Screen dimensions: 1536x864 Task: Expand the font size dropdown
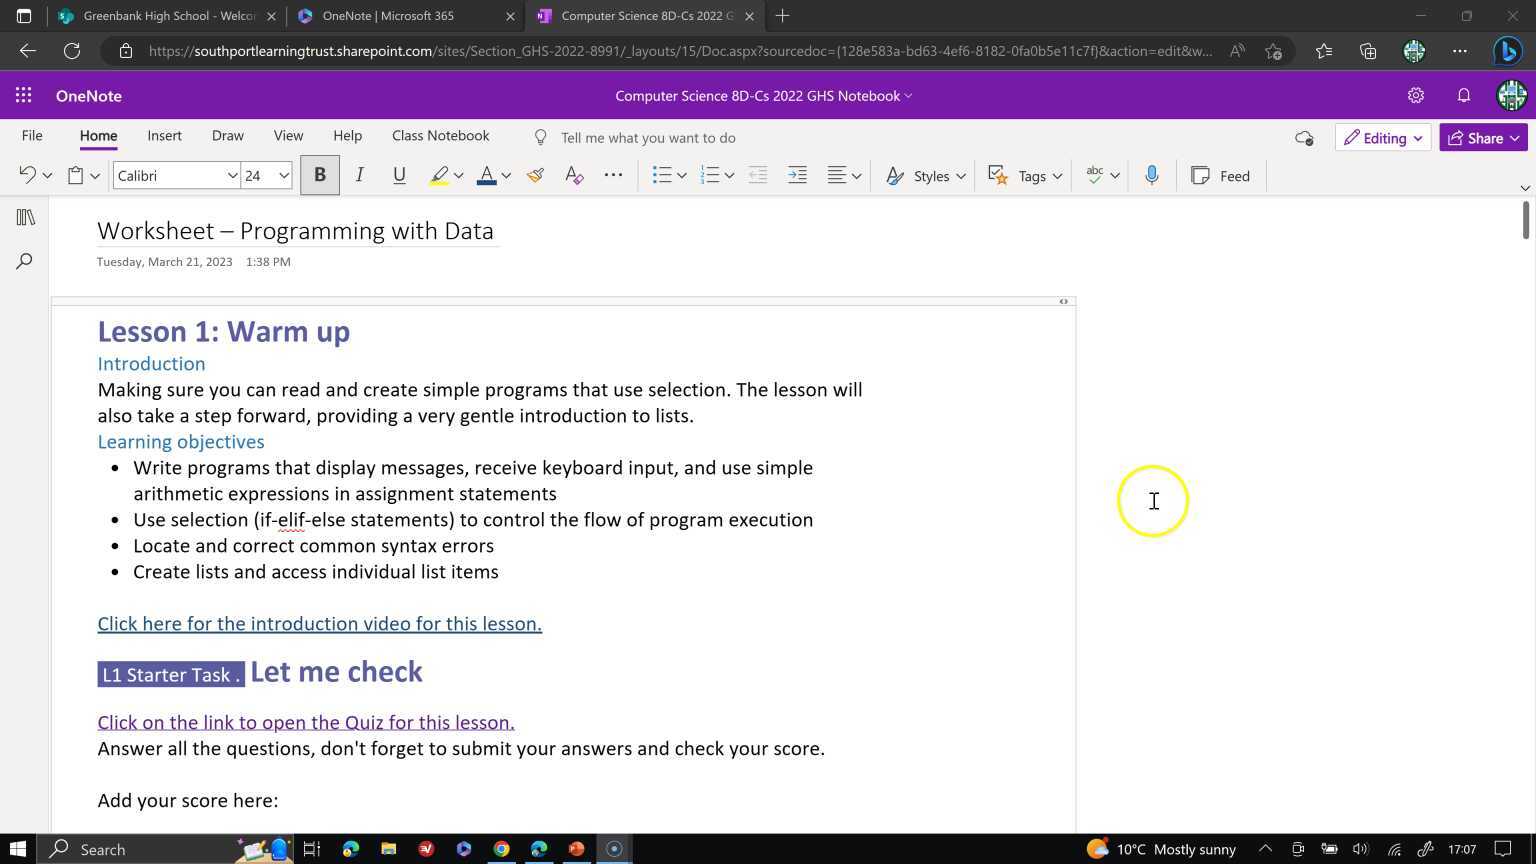click(284, 176)
